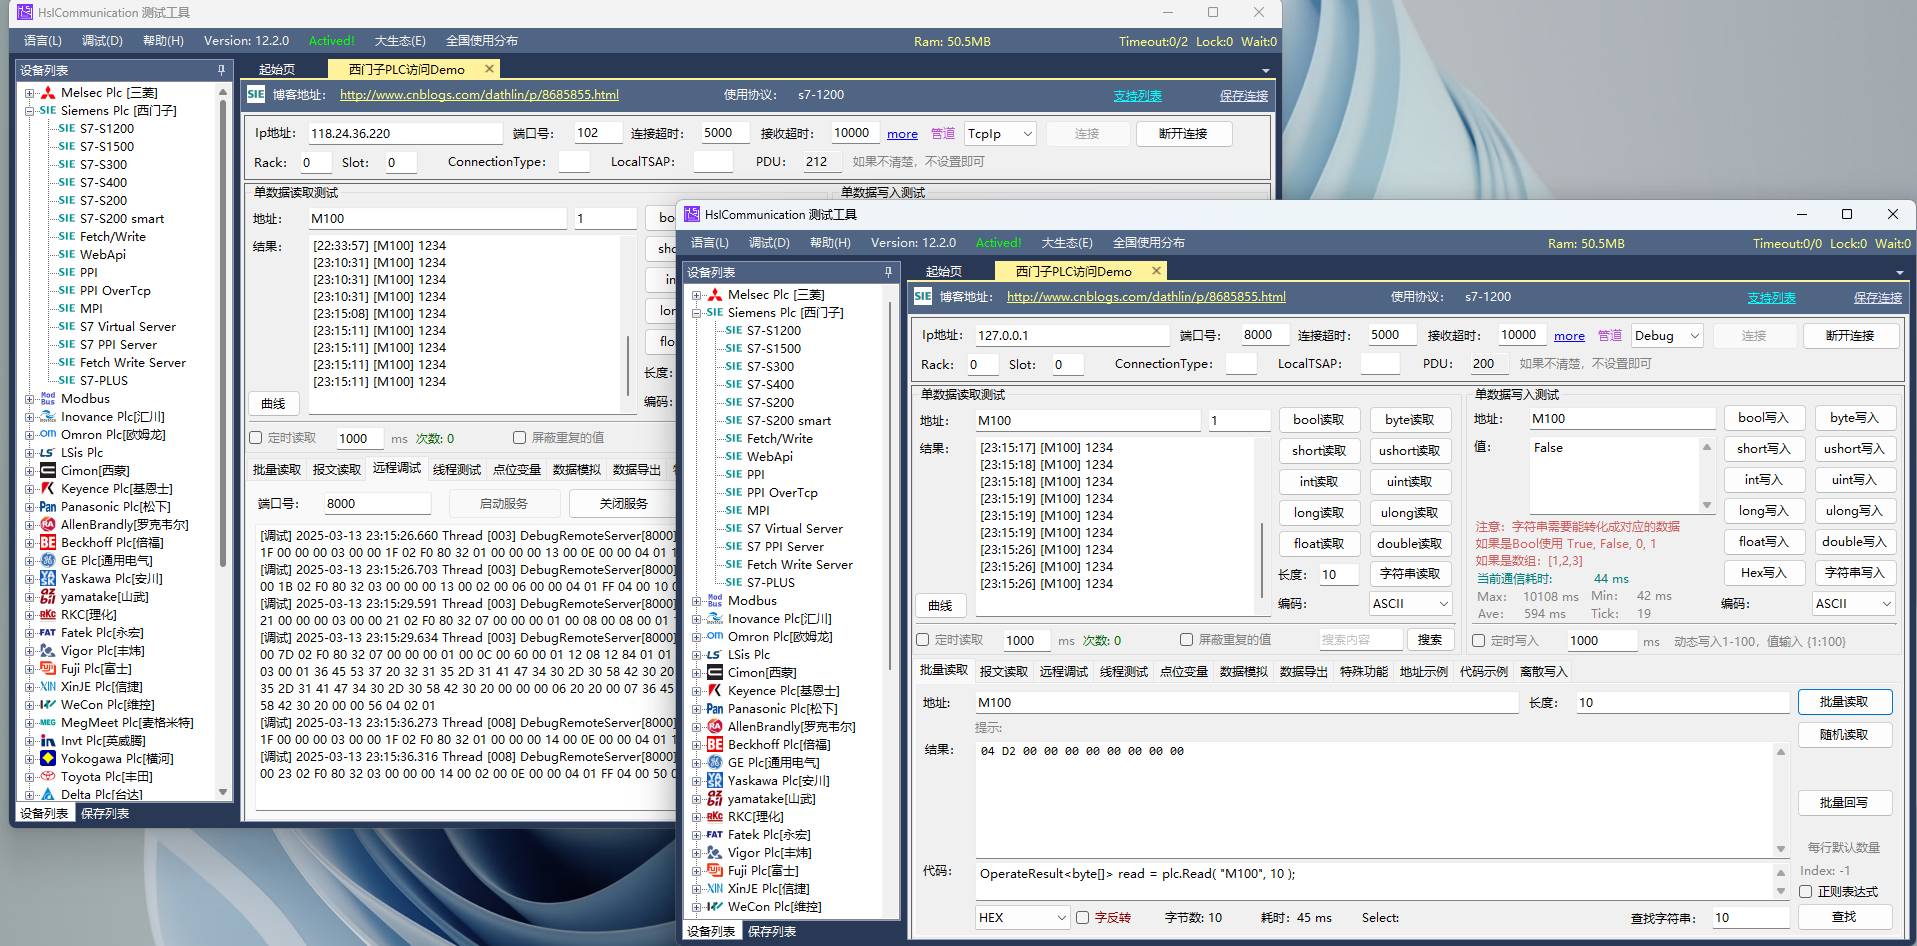Enable 定时写入 checkbox in front window

1479,641
